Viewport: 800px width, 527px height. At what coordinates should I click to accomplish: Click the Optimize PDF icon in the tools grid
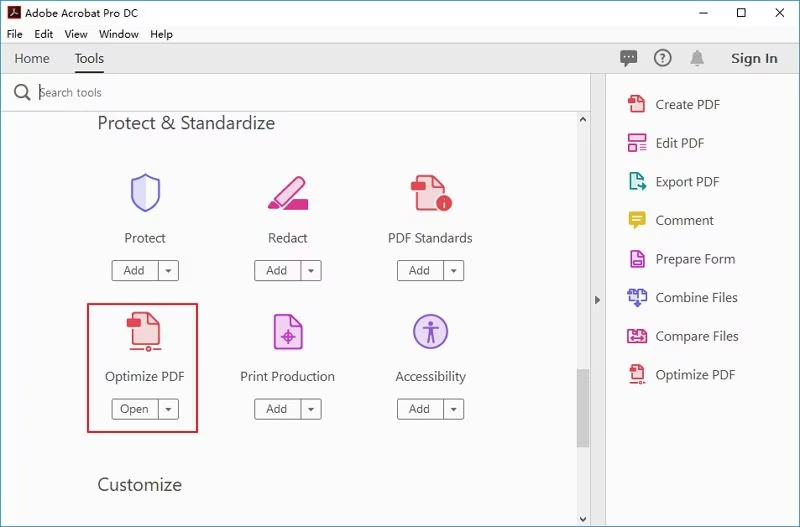point(144,332)
